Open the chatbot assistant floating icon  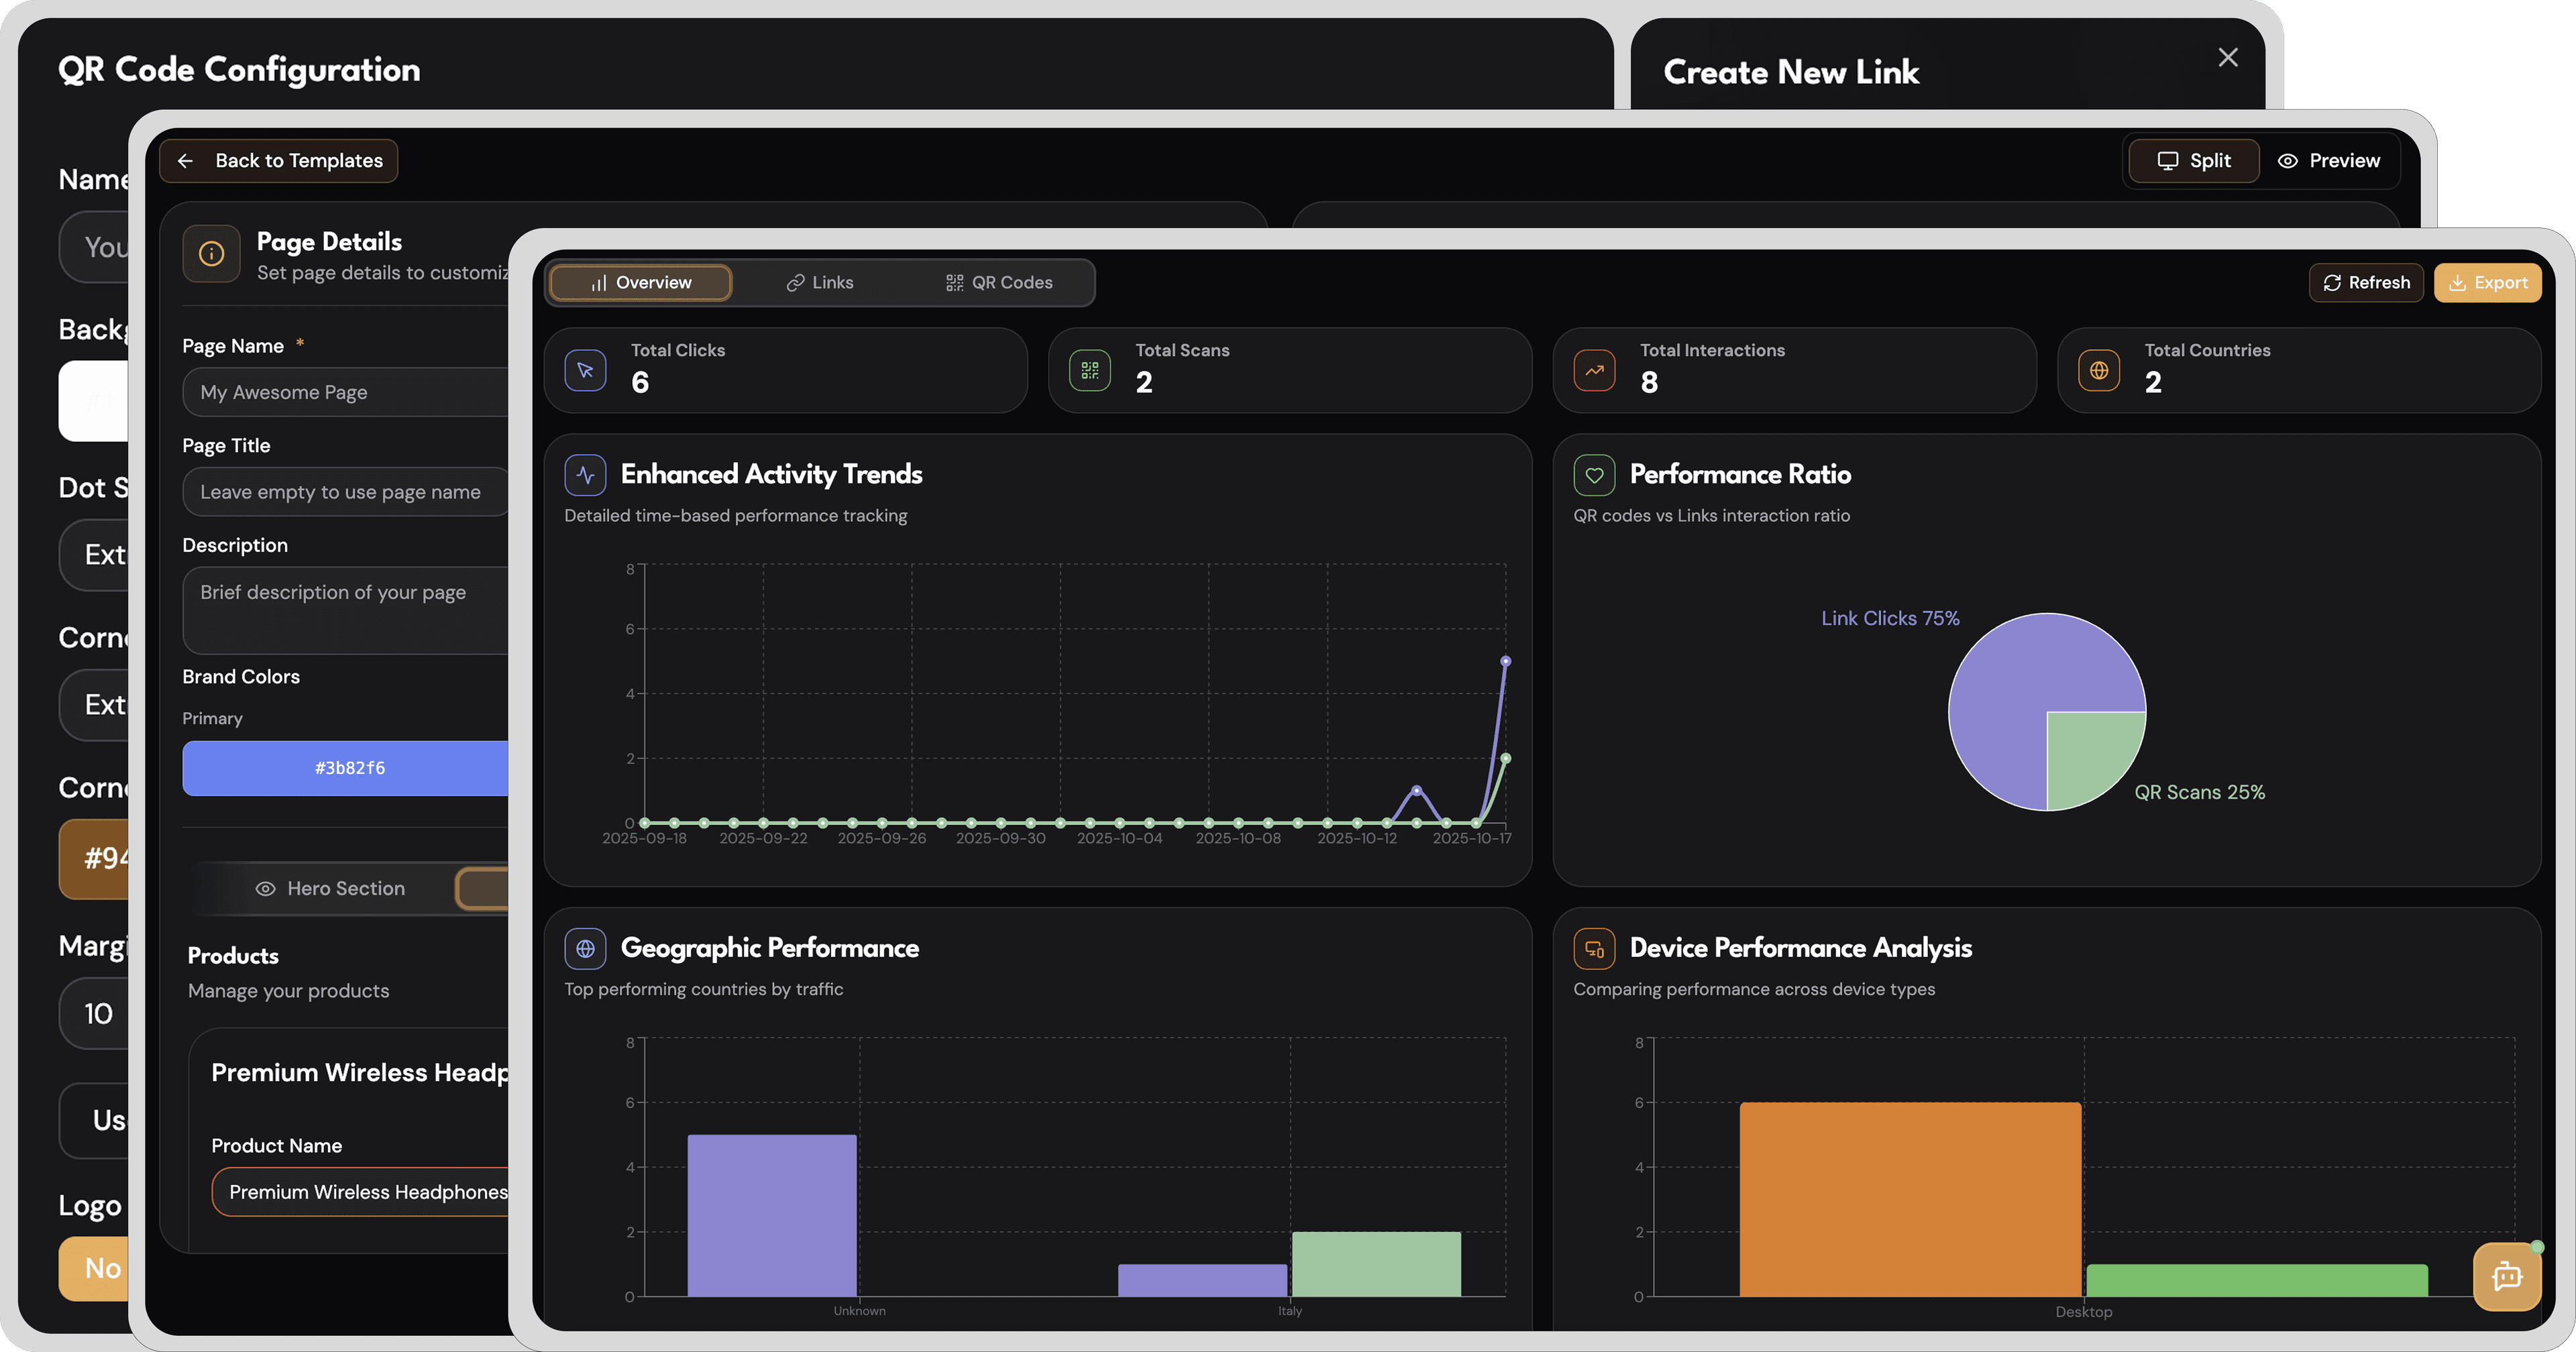[x=2506, y=1276]
